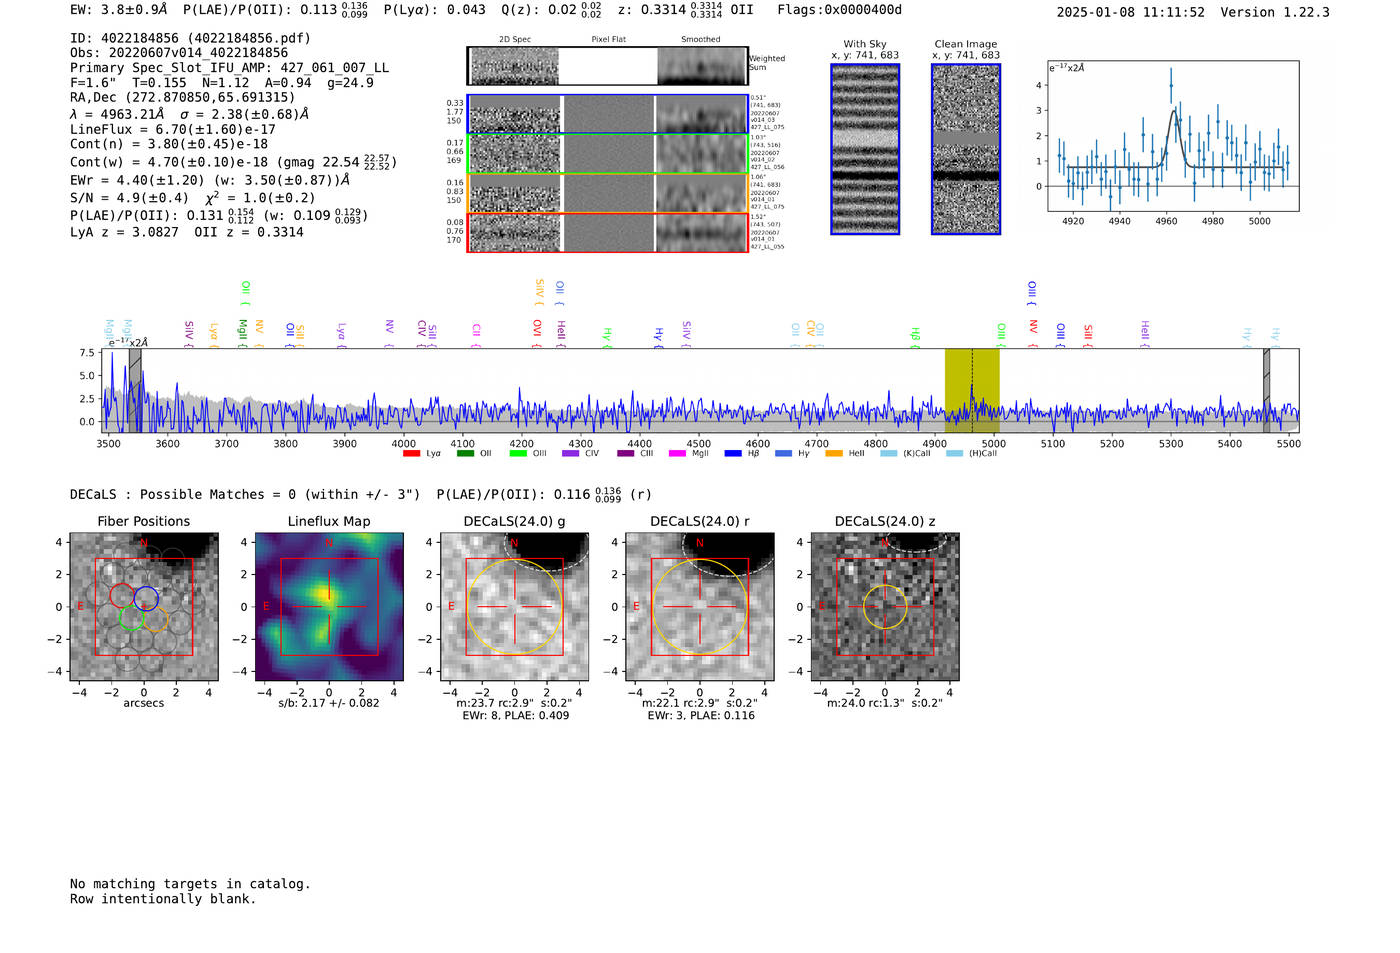Viewport: 1400px width, 953px height.
Task: Open the Fiber Positions image
Action: click(144, 607)
